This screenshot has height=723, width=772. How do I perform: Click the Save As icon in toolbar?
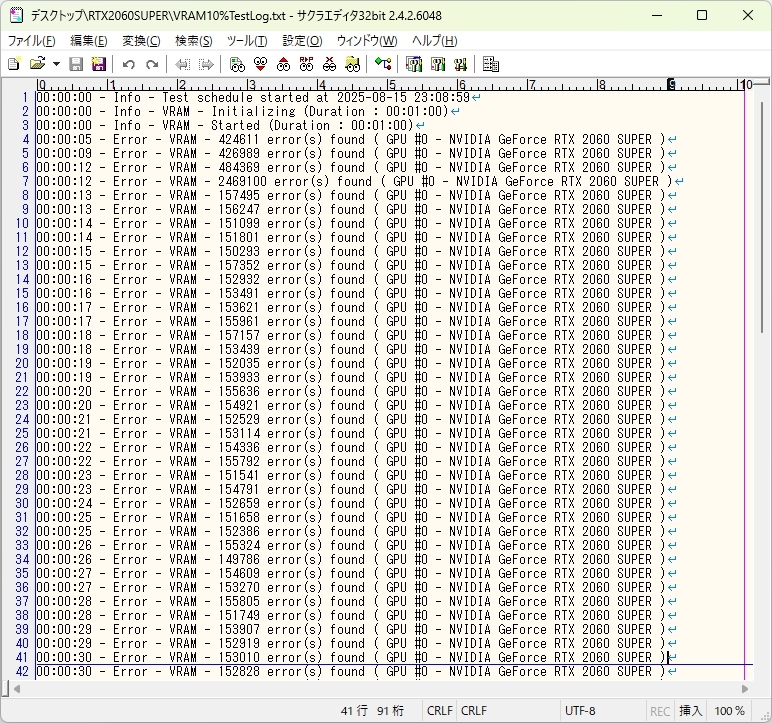tap(99, 64)
